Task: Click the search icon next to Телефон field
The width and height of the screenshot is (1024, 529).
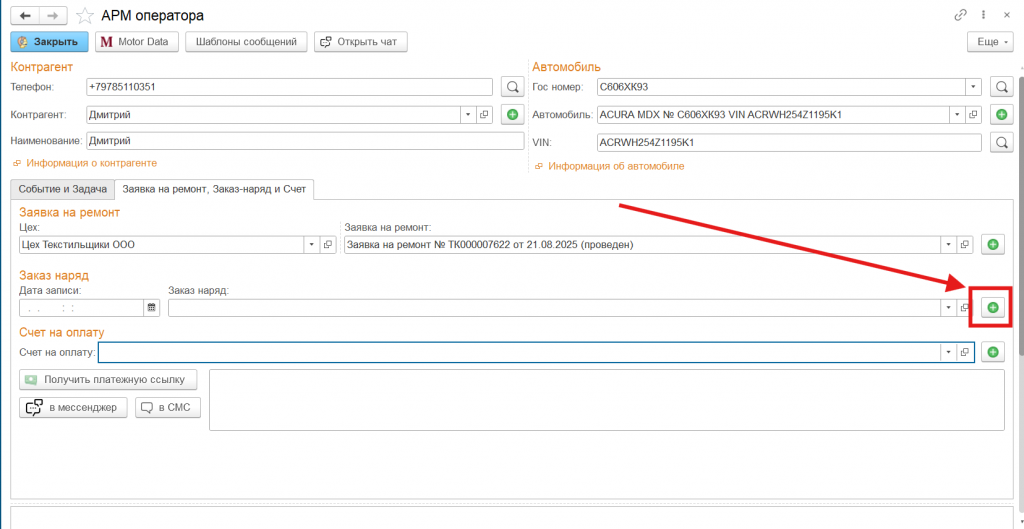Action: [x=512, y=87]
